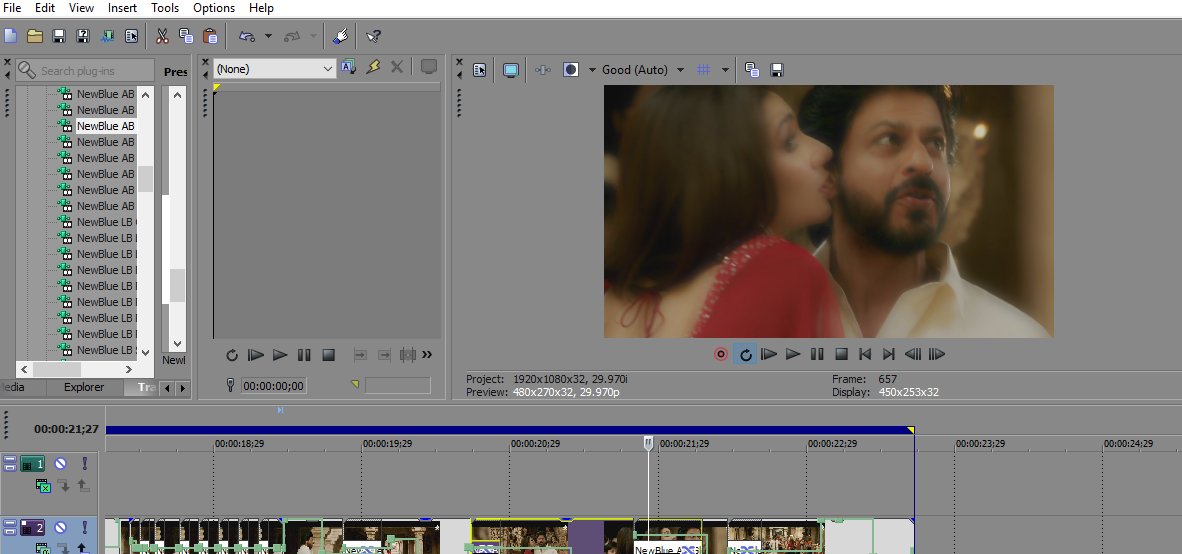Toggle preview on external monitor icon

point(510,69)
